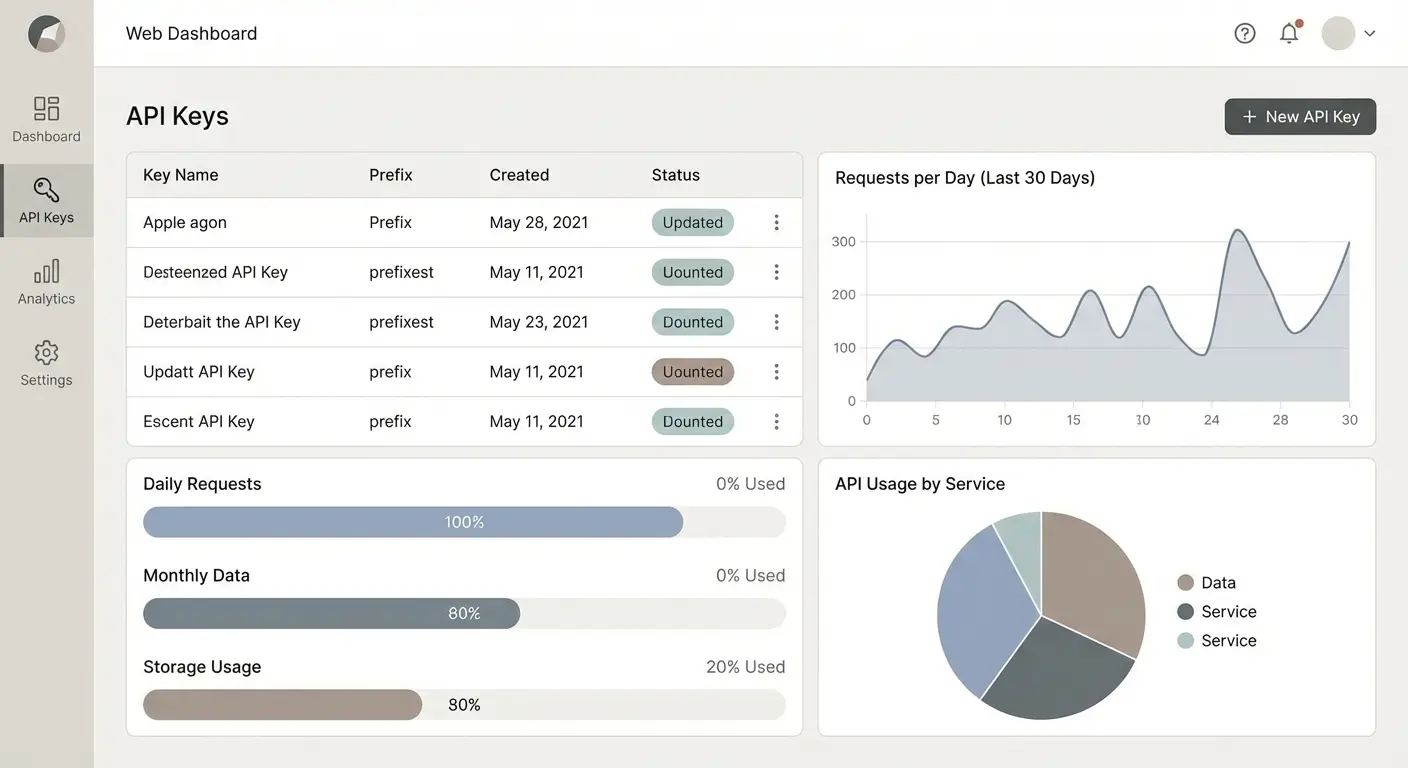This screenshot has height=768, width=1408.
Task: Select the API Keys key icon
Action: [47, 190]
